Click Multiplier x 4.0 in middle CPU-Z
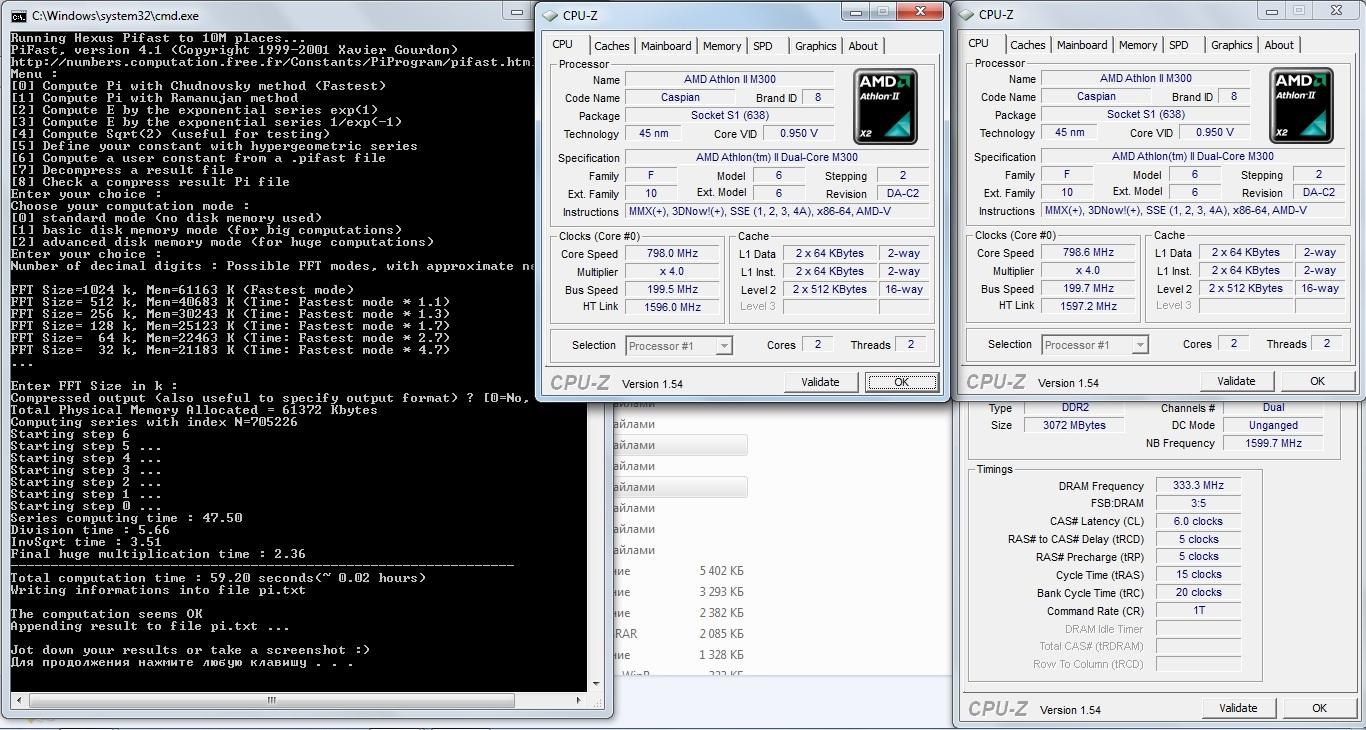Screen dimensions: 1366x730 click(672, 272)
